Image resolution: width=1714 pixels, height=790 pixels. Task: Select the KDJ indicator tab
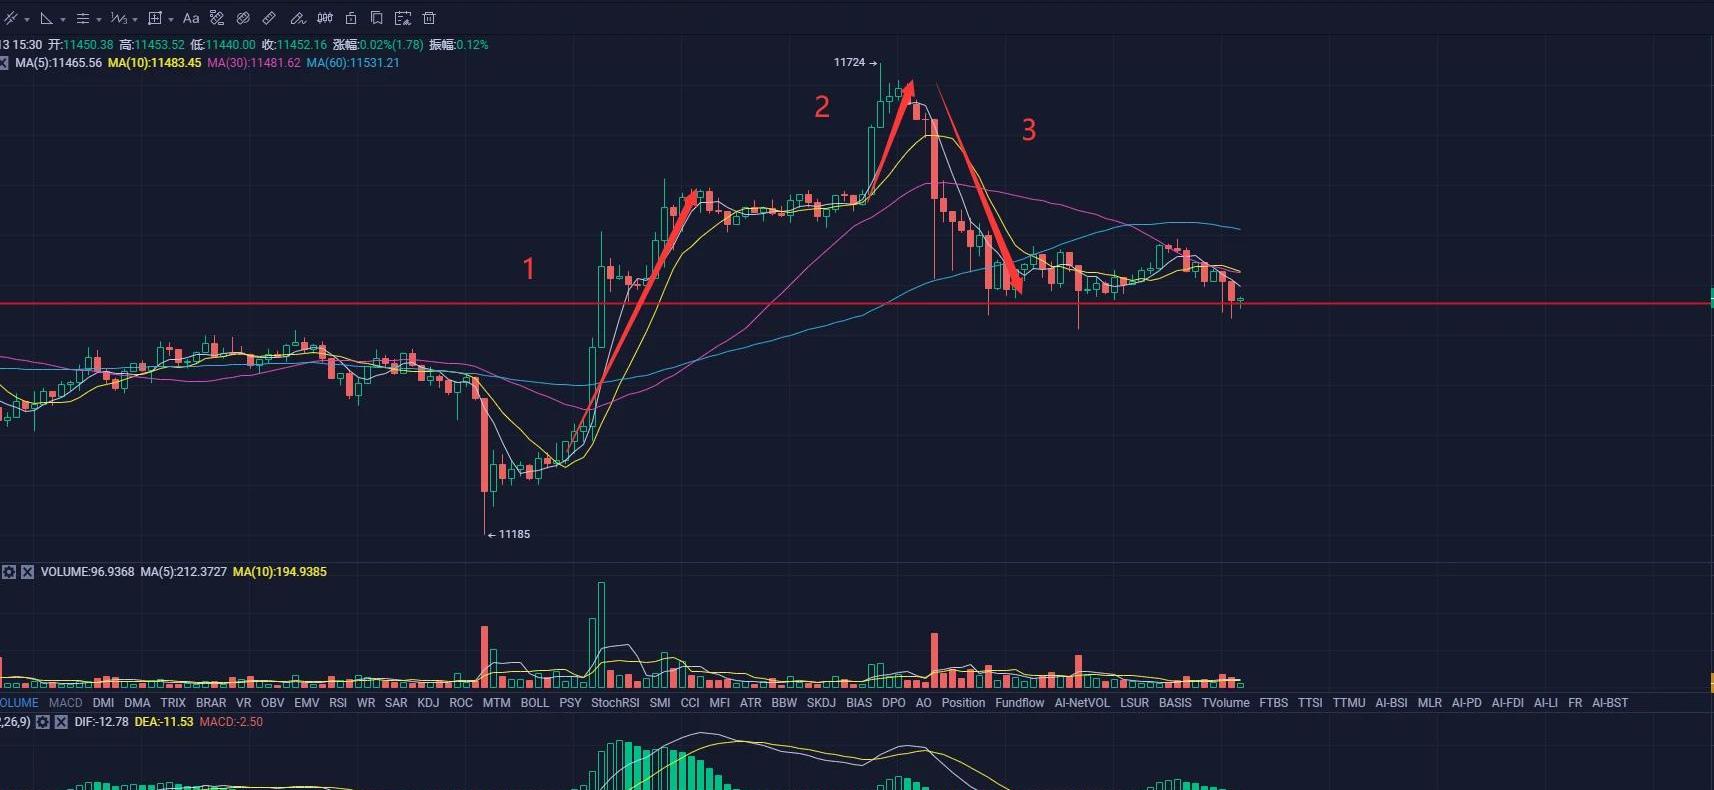point(428,703)
